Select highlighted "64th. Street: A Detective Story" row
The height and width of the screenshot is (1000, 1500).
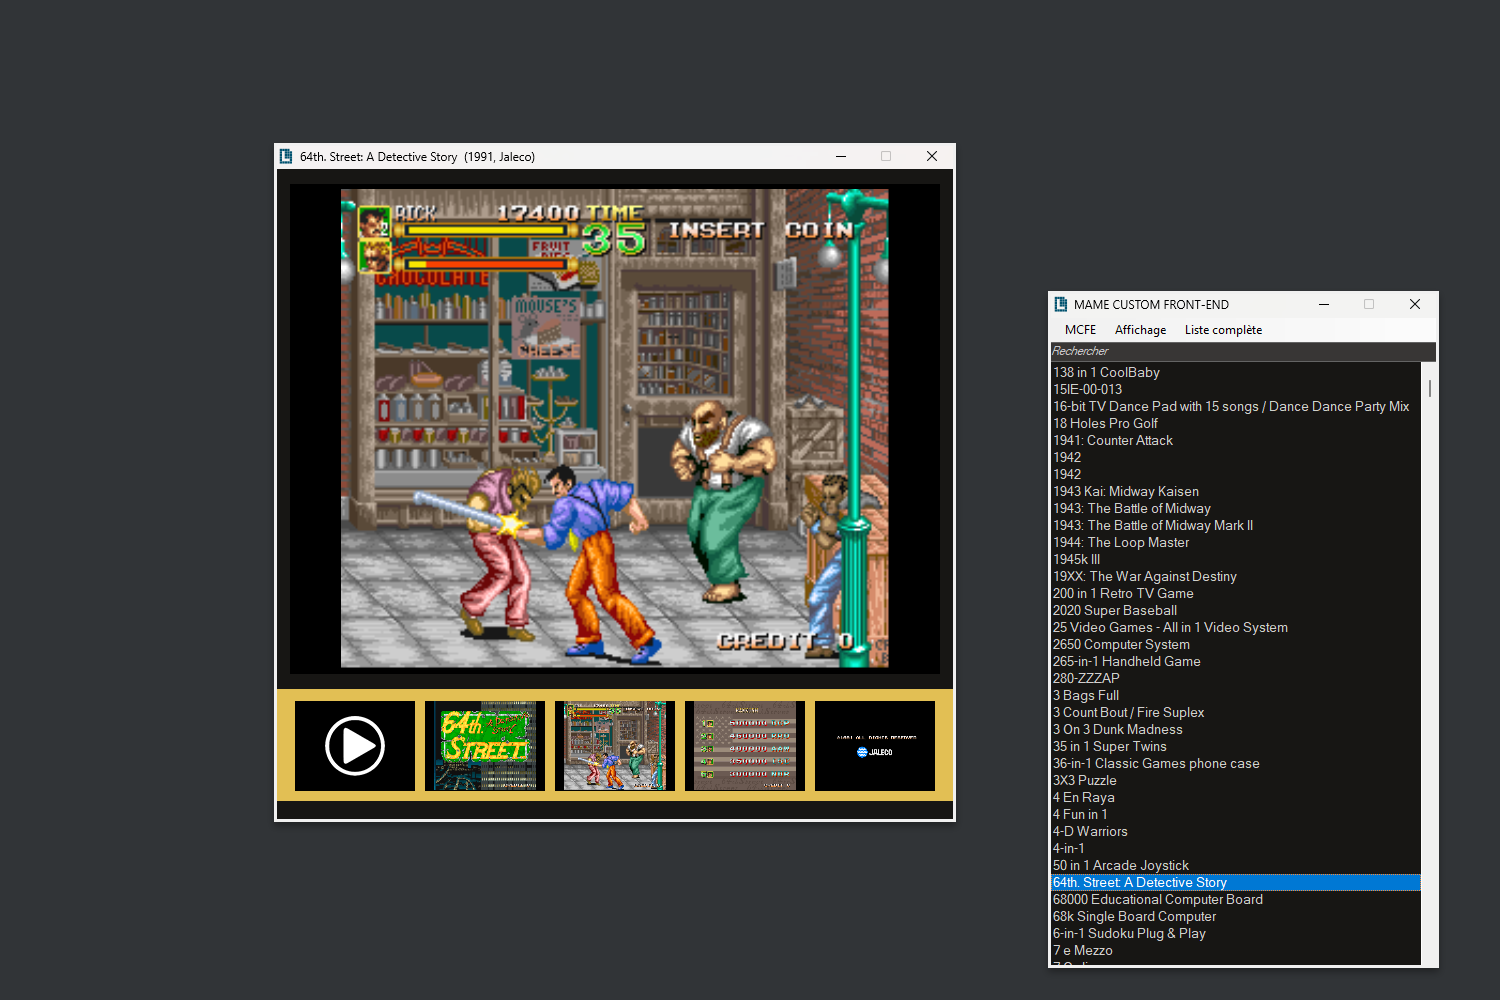(1236, 882)
